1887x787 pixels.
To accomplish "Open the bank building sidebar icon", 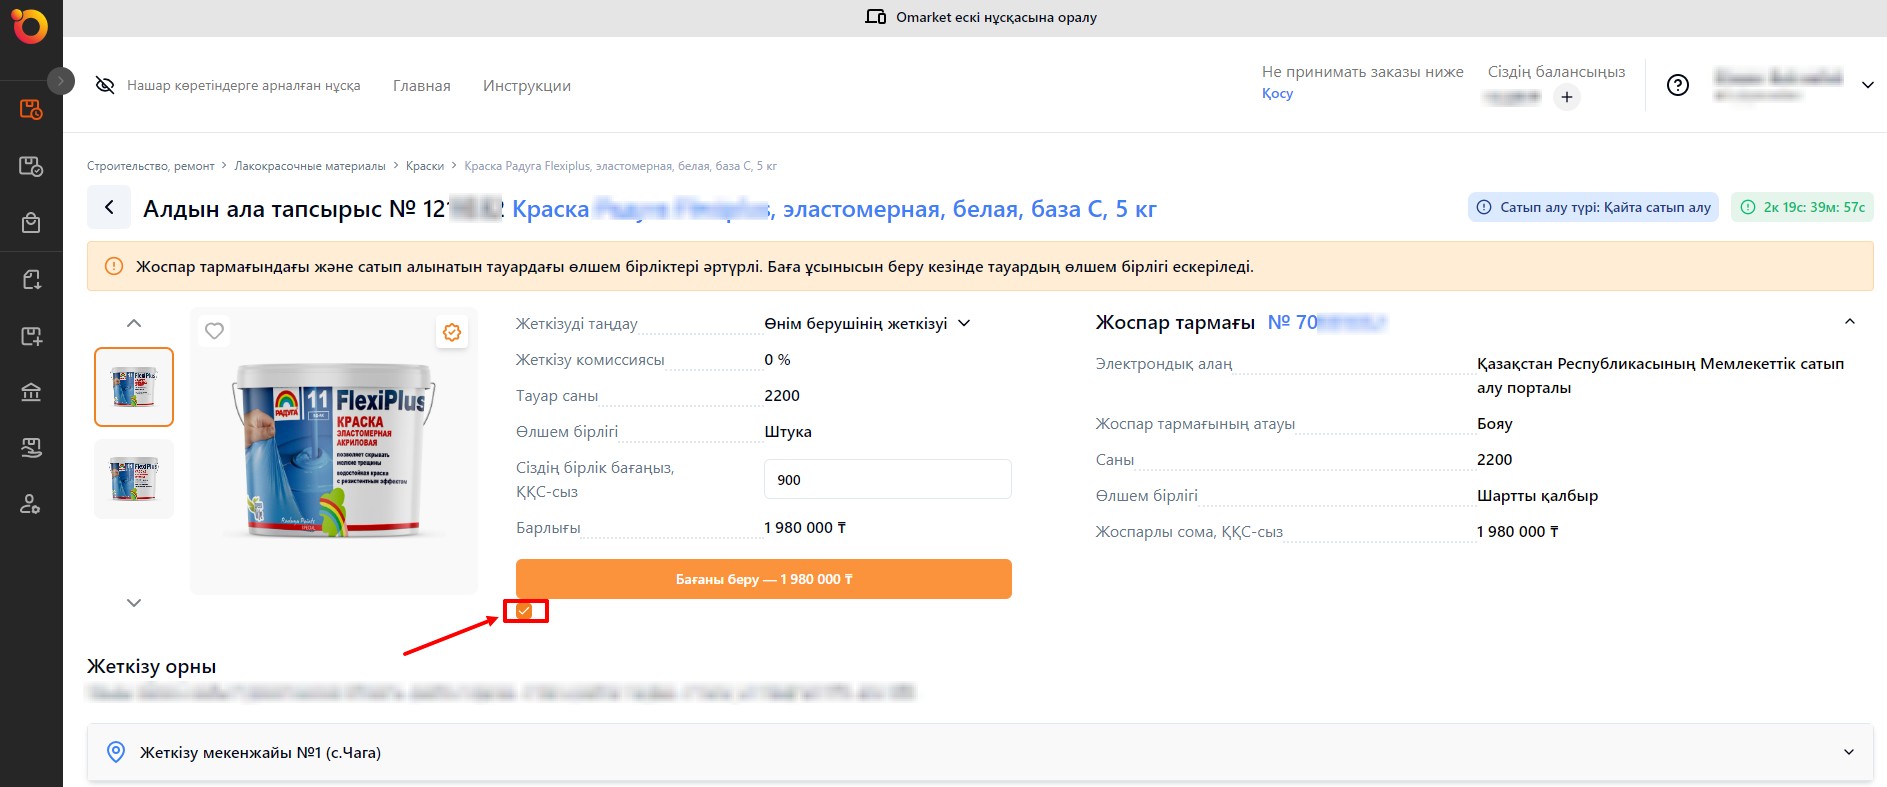I will point(31,392).
